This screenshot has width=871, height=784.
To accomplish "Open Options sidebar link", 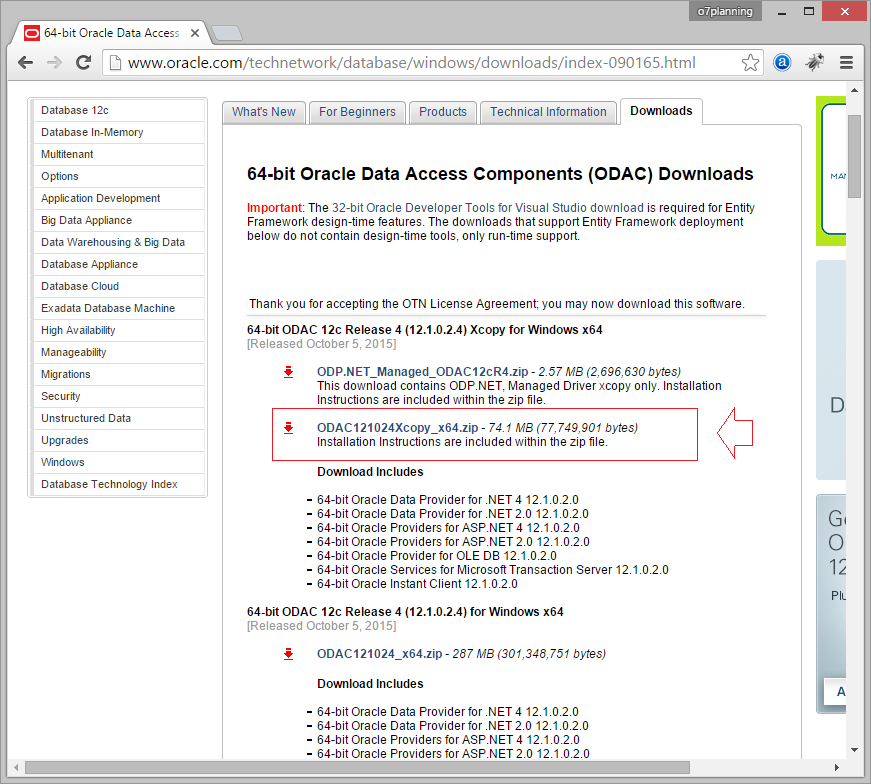I will click(118, 177).
